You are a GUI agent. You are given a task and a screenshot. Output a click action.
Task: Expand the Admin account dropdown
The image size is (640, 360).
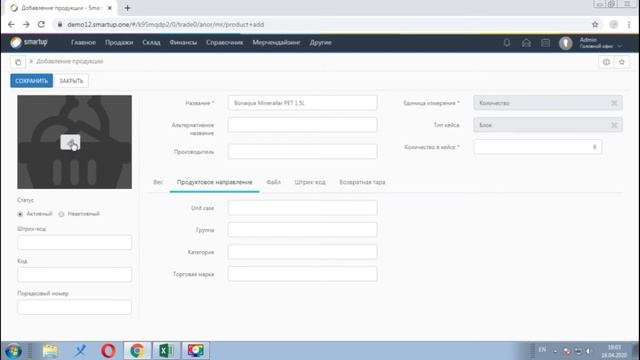601,43
